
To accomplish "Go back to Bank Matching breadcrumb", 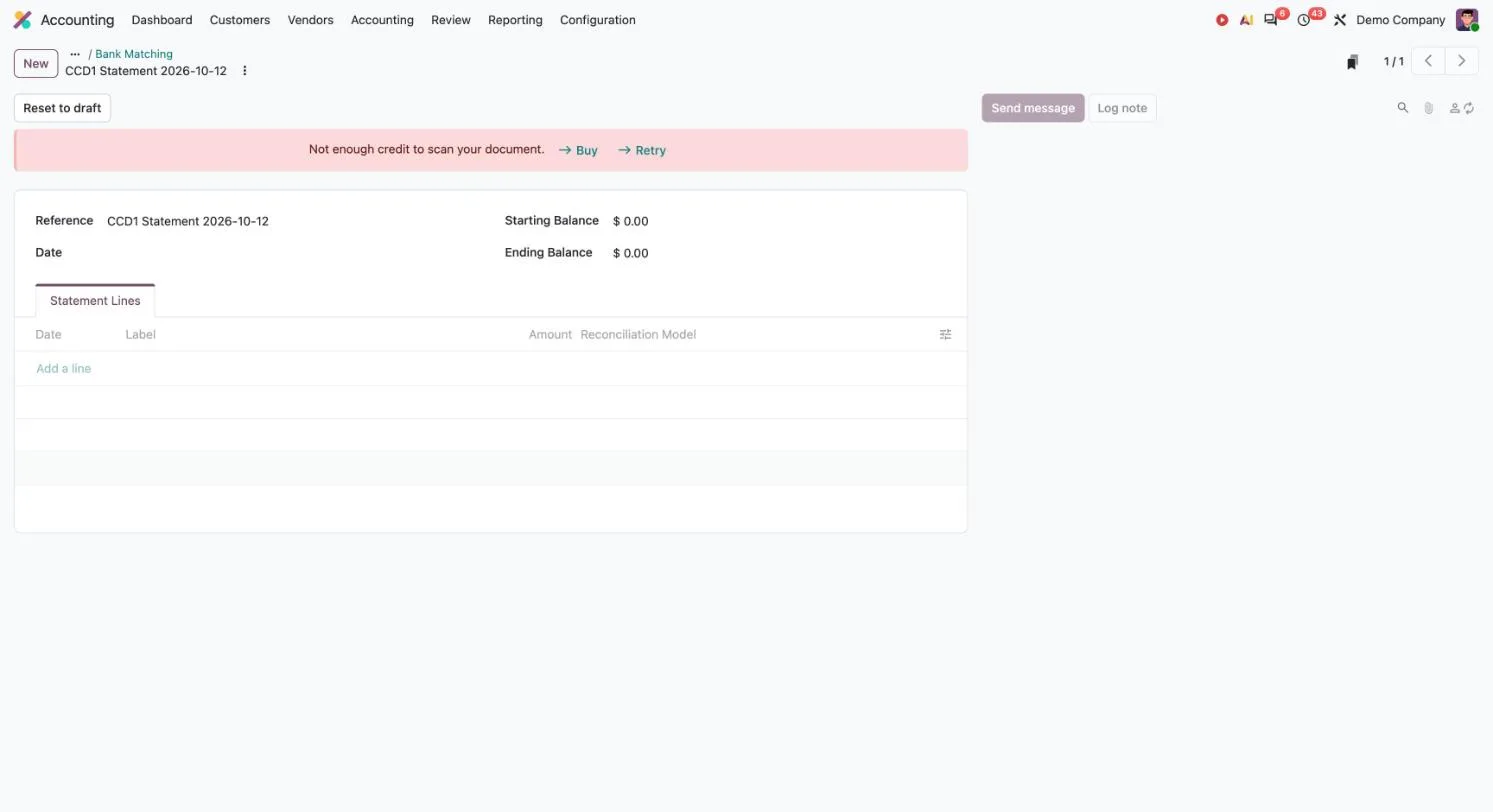I will (x=134, y=54).
